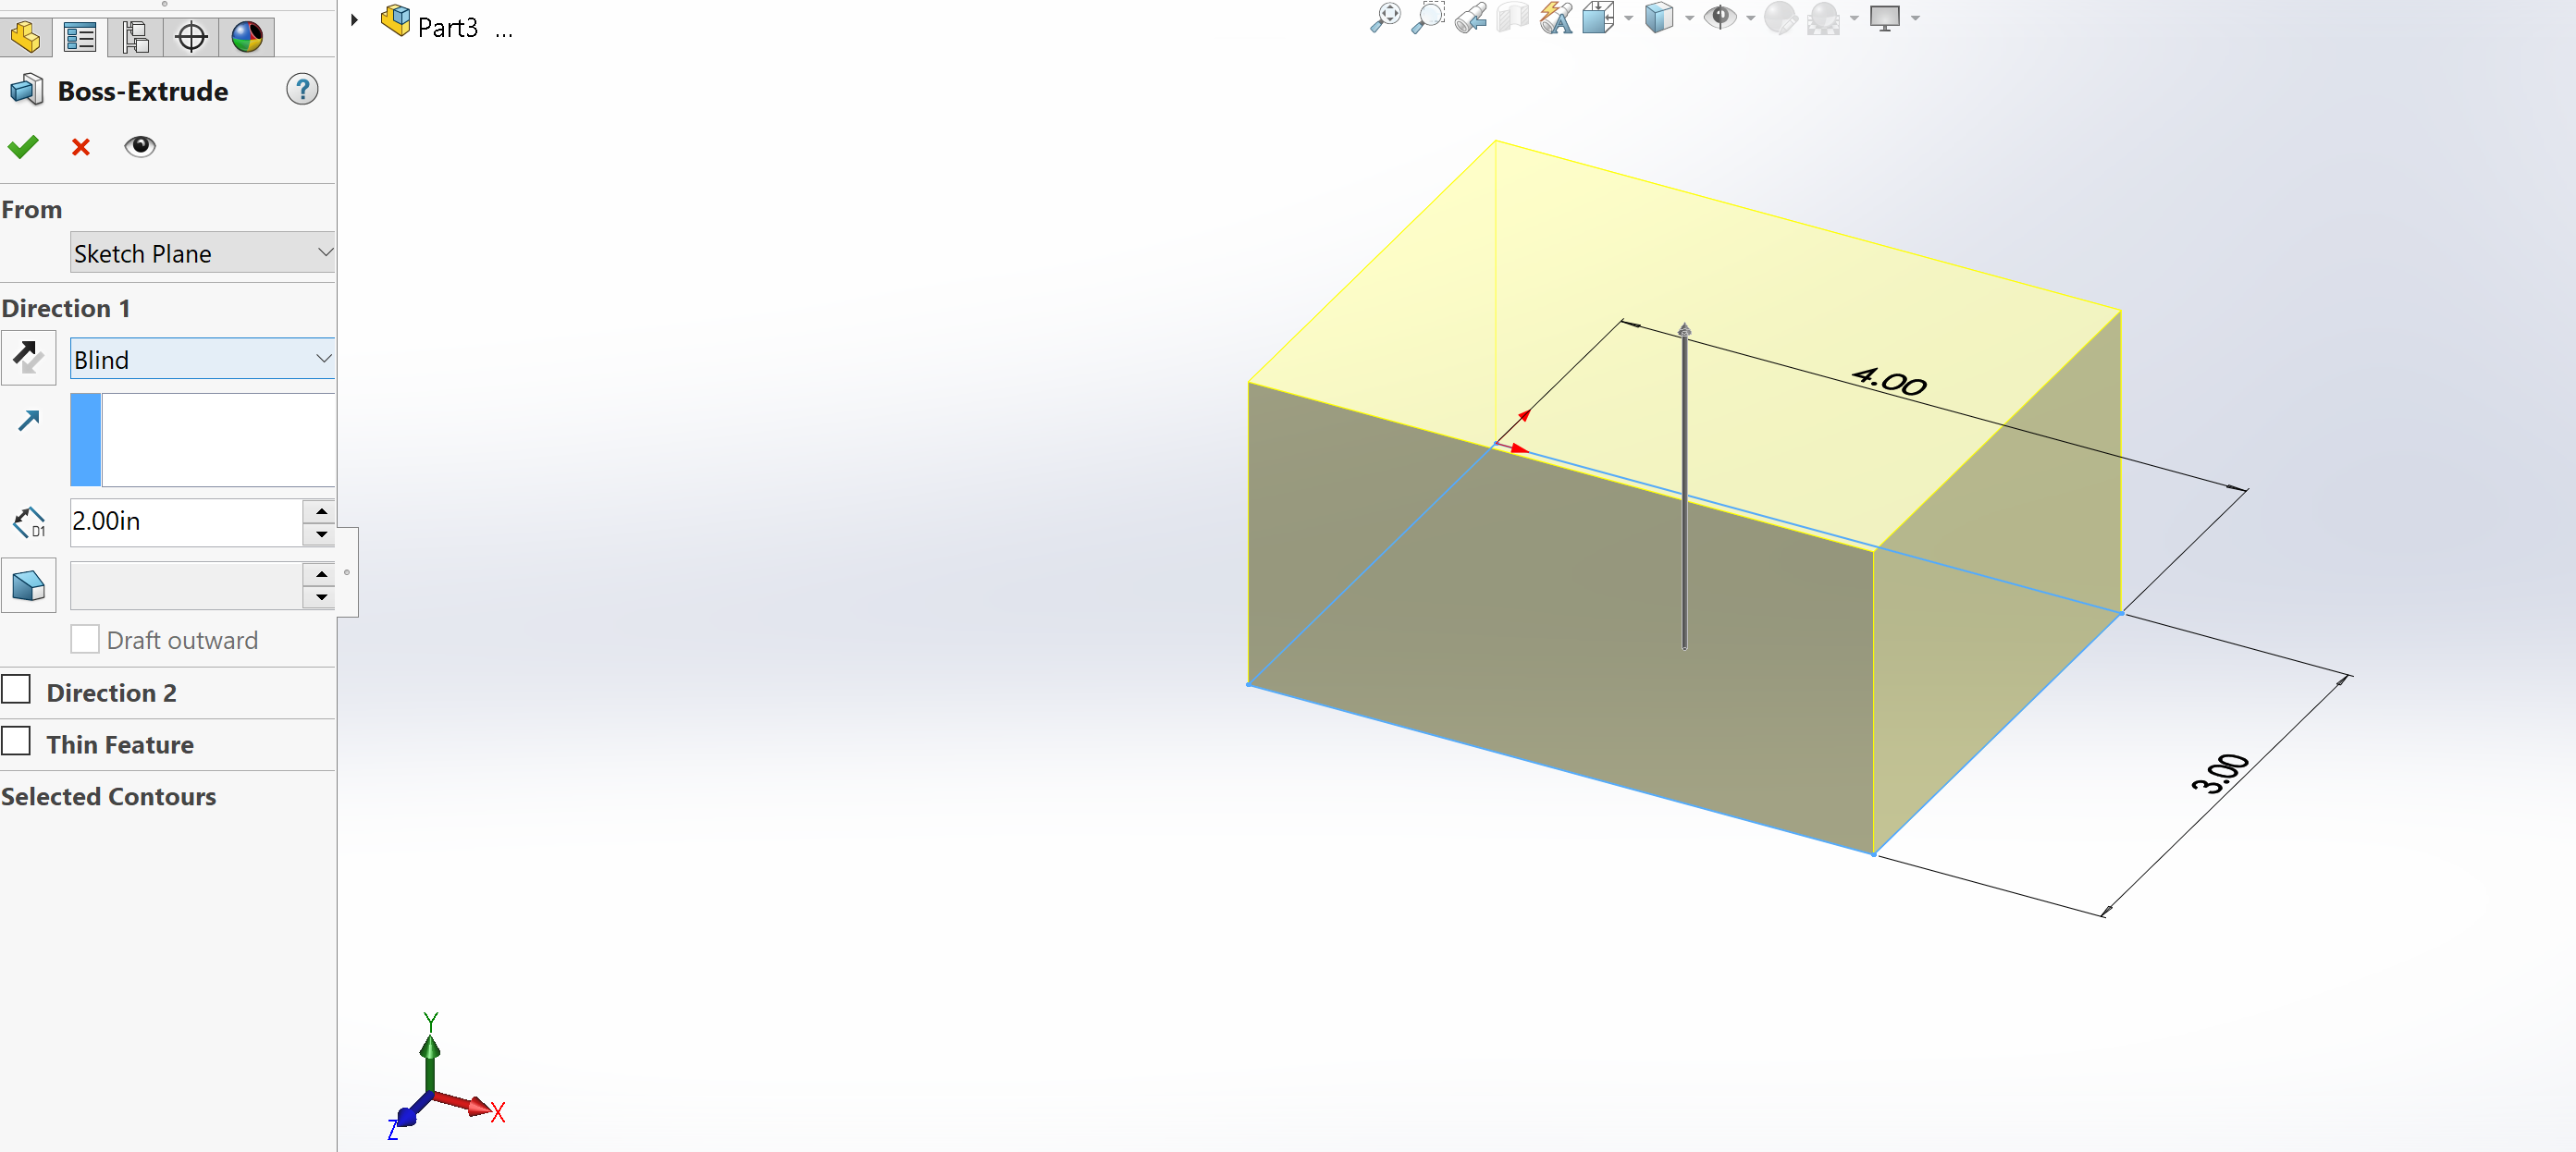2576x1152 pixels.
Task: Click the Zoom to Fit icon
Action: pos(1385,18)
